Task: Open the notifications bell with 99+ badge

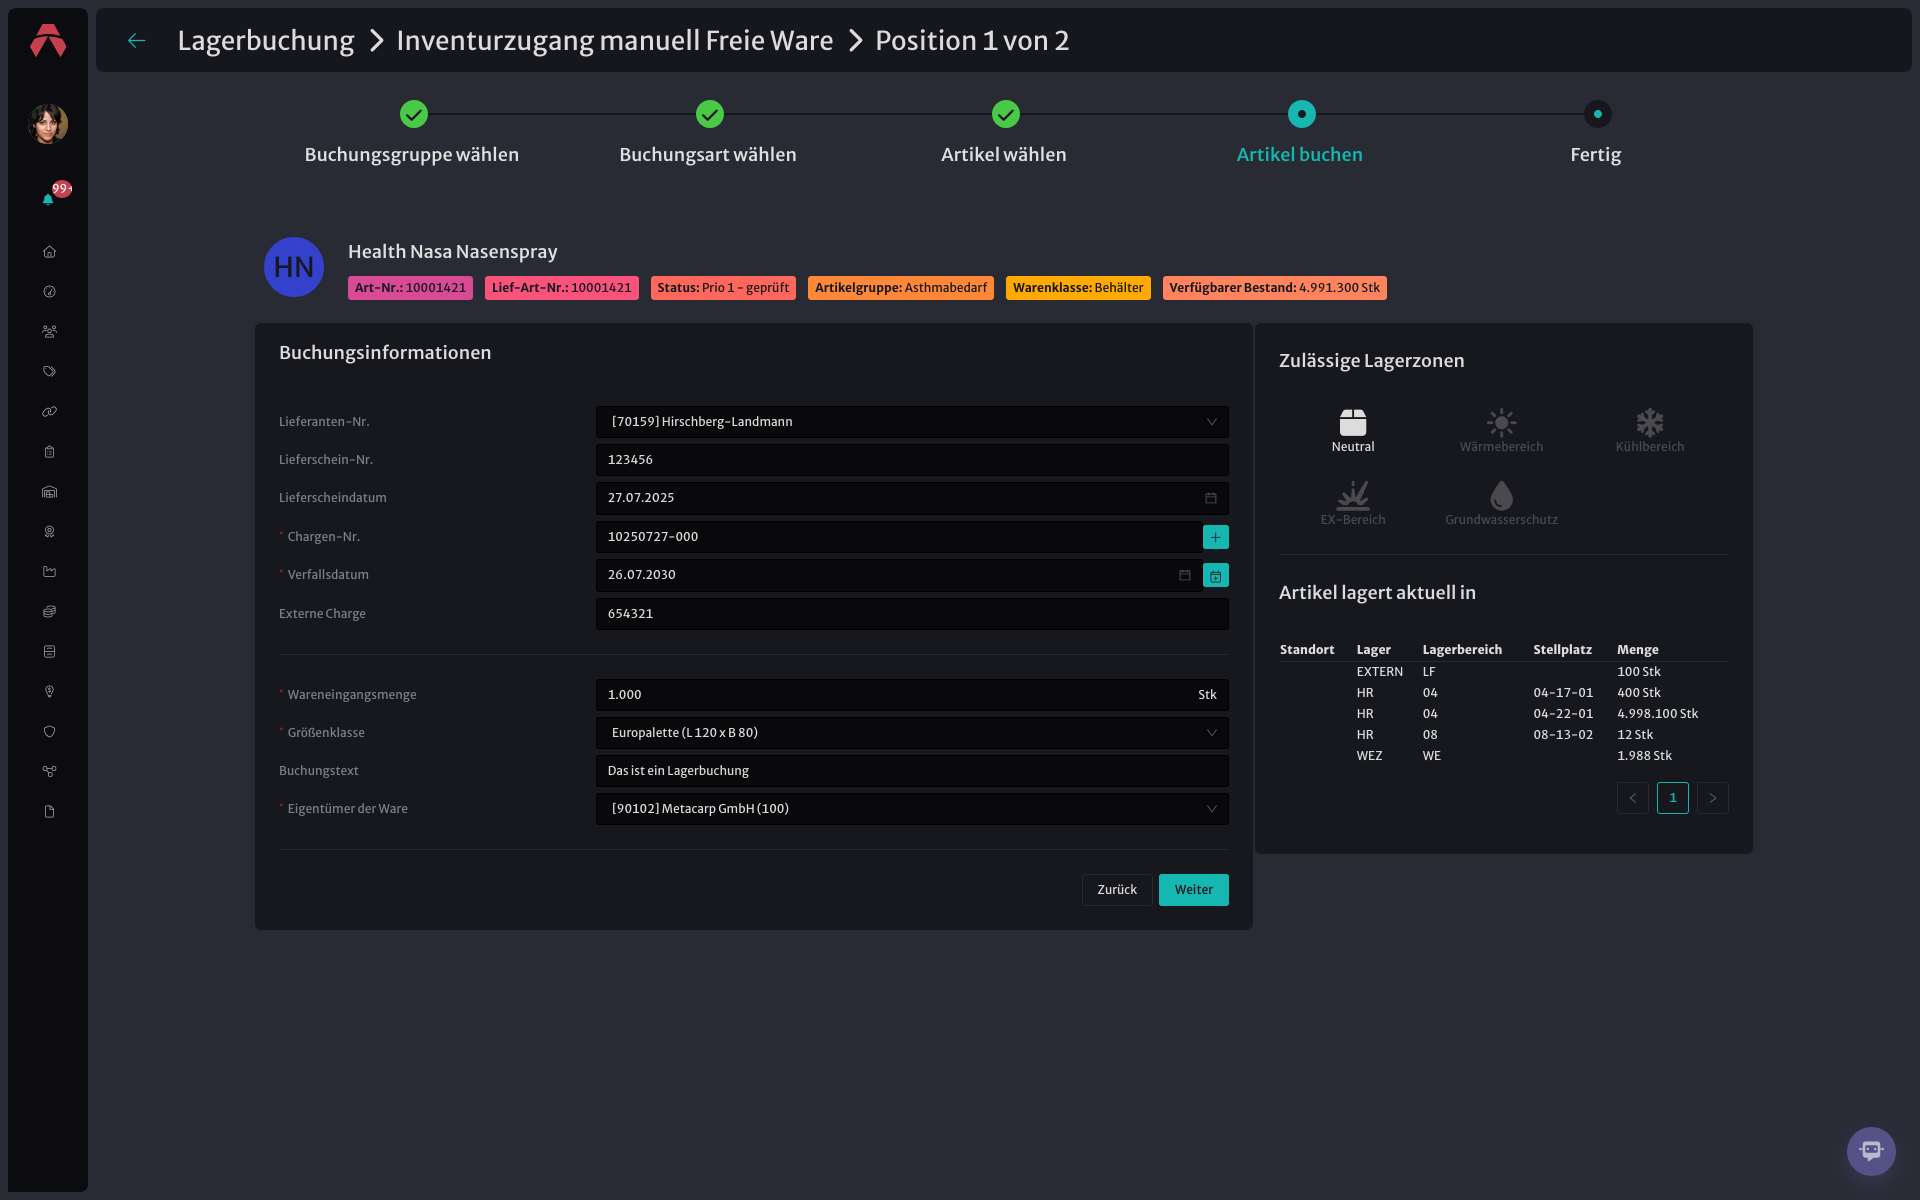Action: [48, 199]
